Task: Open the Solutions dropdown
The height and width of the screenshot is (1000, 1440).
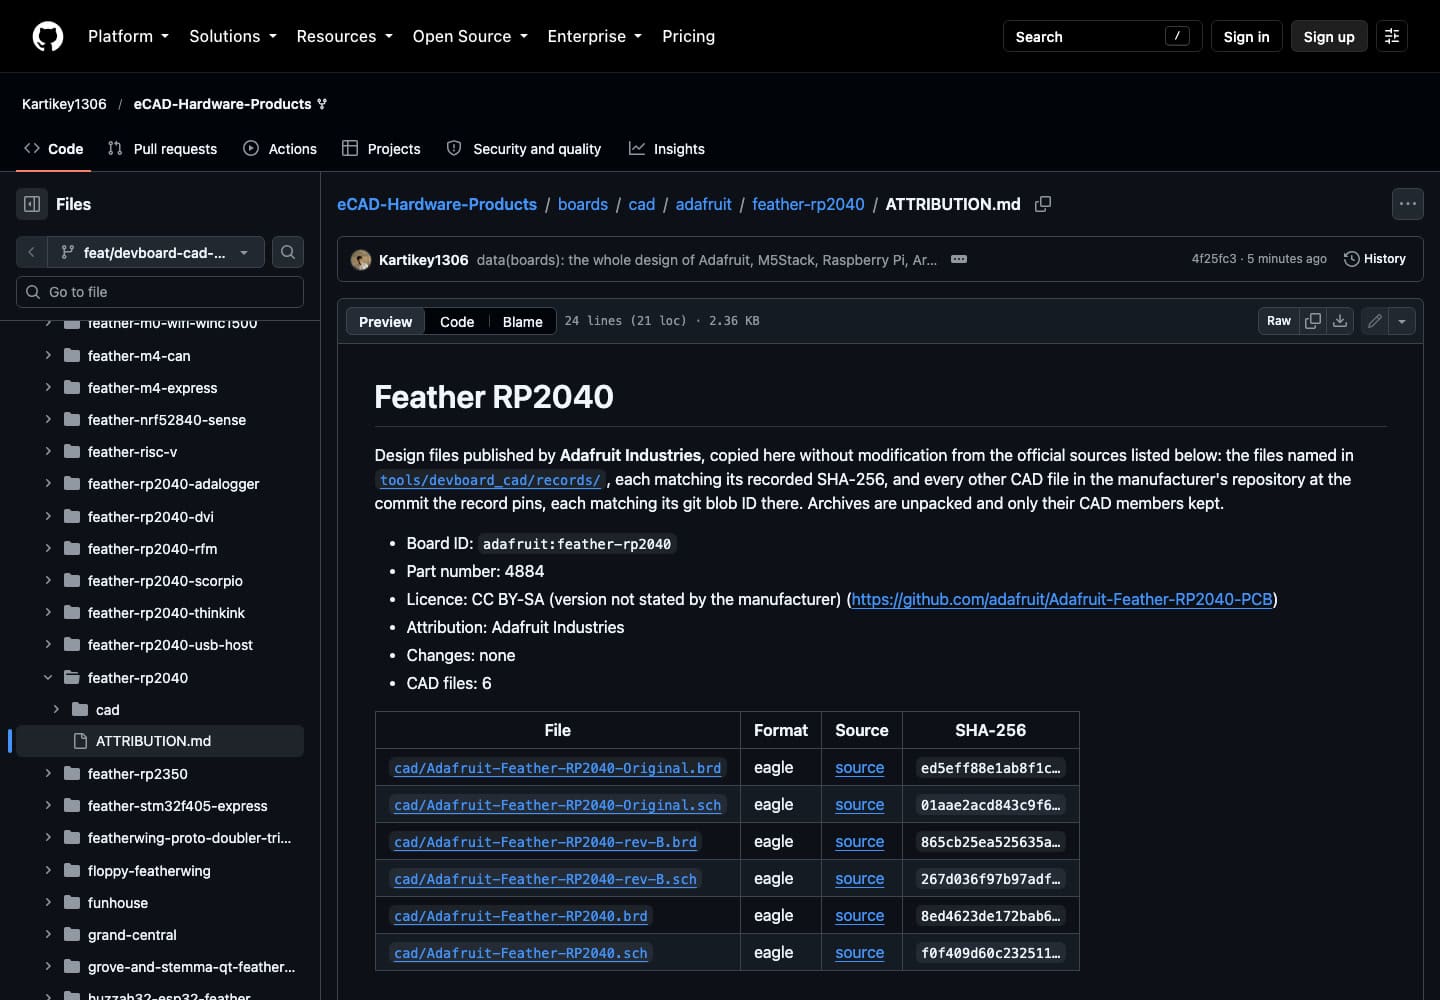Action: (x=233, y=36)
